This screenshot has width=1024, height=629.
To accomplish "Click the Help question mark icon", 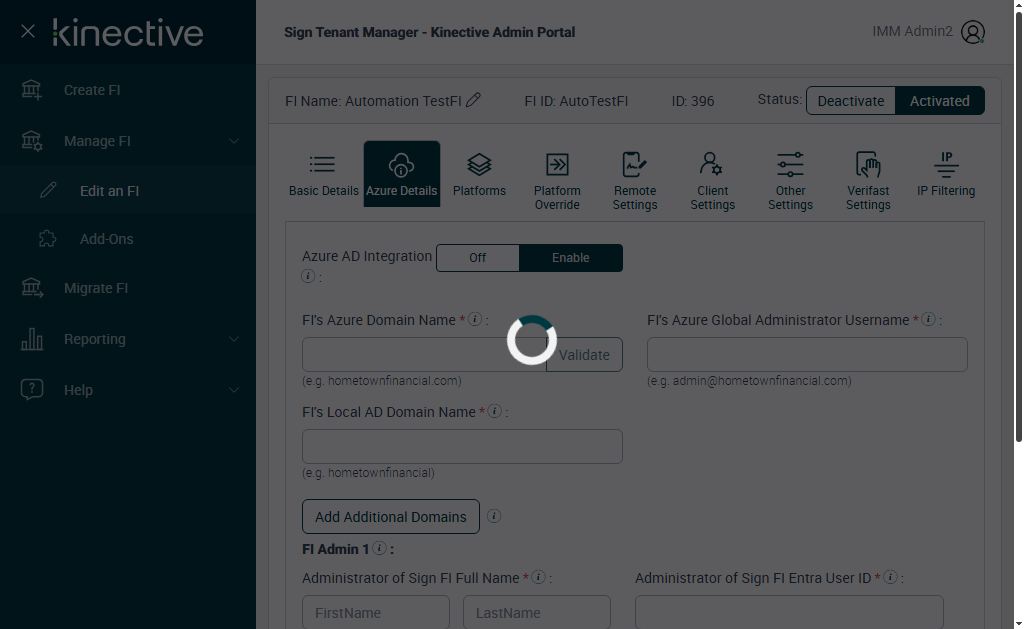I will point(31,389).
